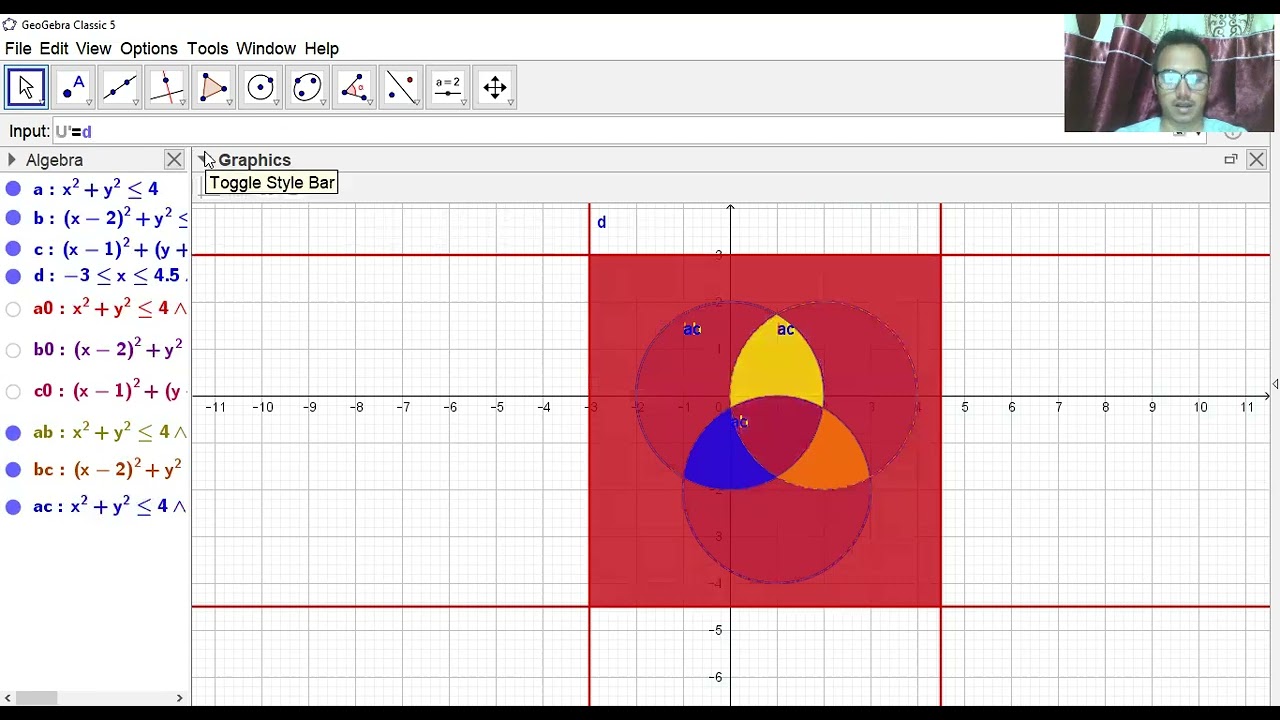This screenshot has width=1280, height=720.
Task: Open the Polygon tool dropdown arrow
Action: click(229, 102)
